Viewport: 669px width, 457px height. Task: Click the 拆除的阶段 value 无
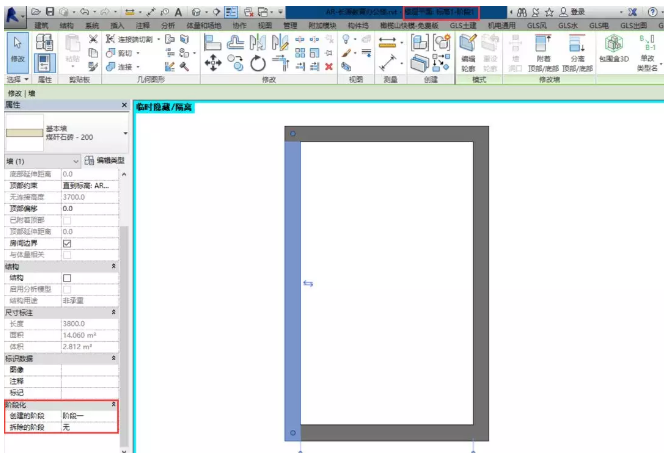point(89,427)
